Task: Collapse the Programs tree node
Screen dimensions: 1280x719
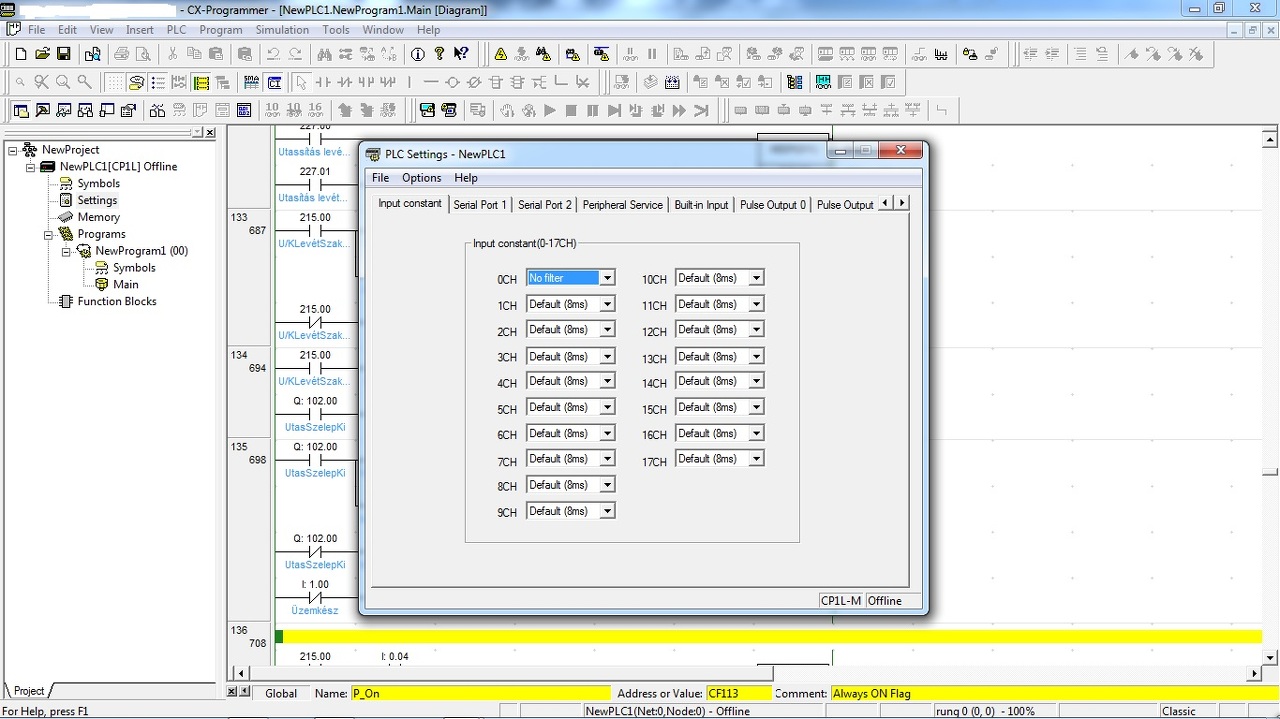Action: [49, 235]
